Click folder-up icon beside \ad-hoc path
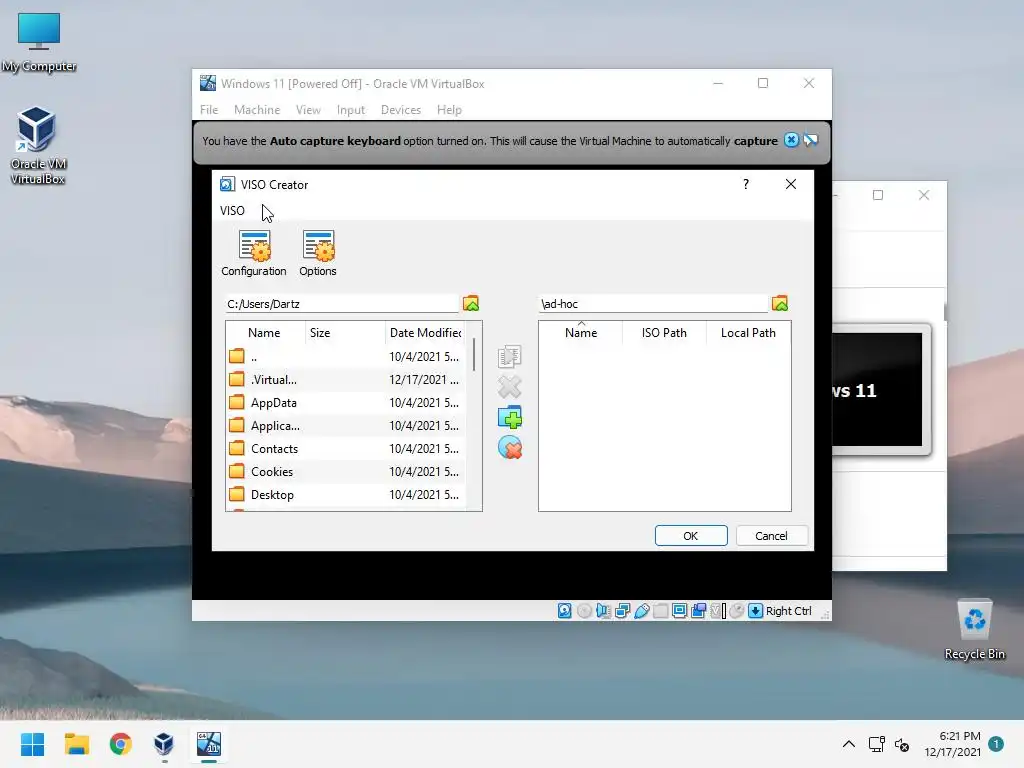 click(x=780, y=304)
